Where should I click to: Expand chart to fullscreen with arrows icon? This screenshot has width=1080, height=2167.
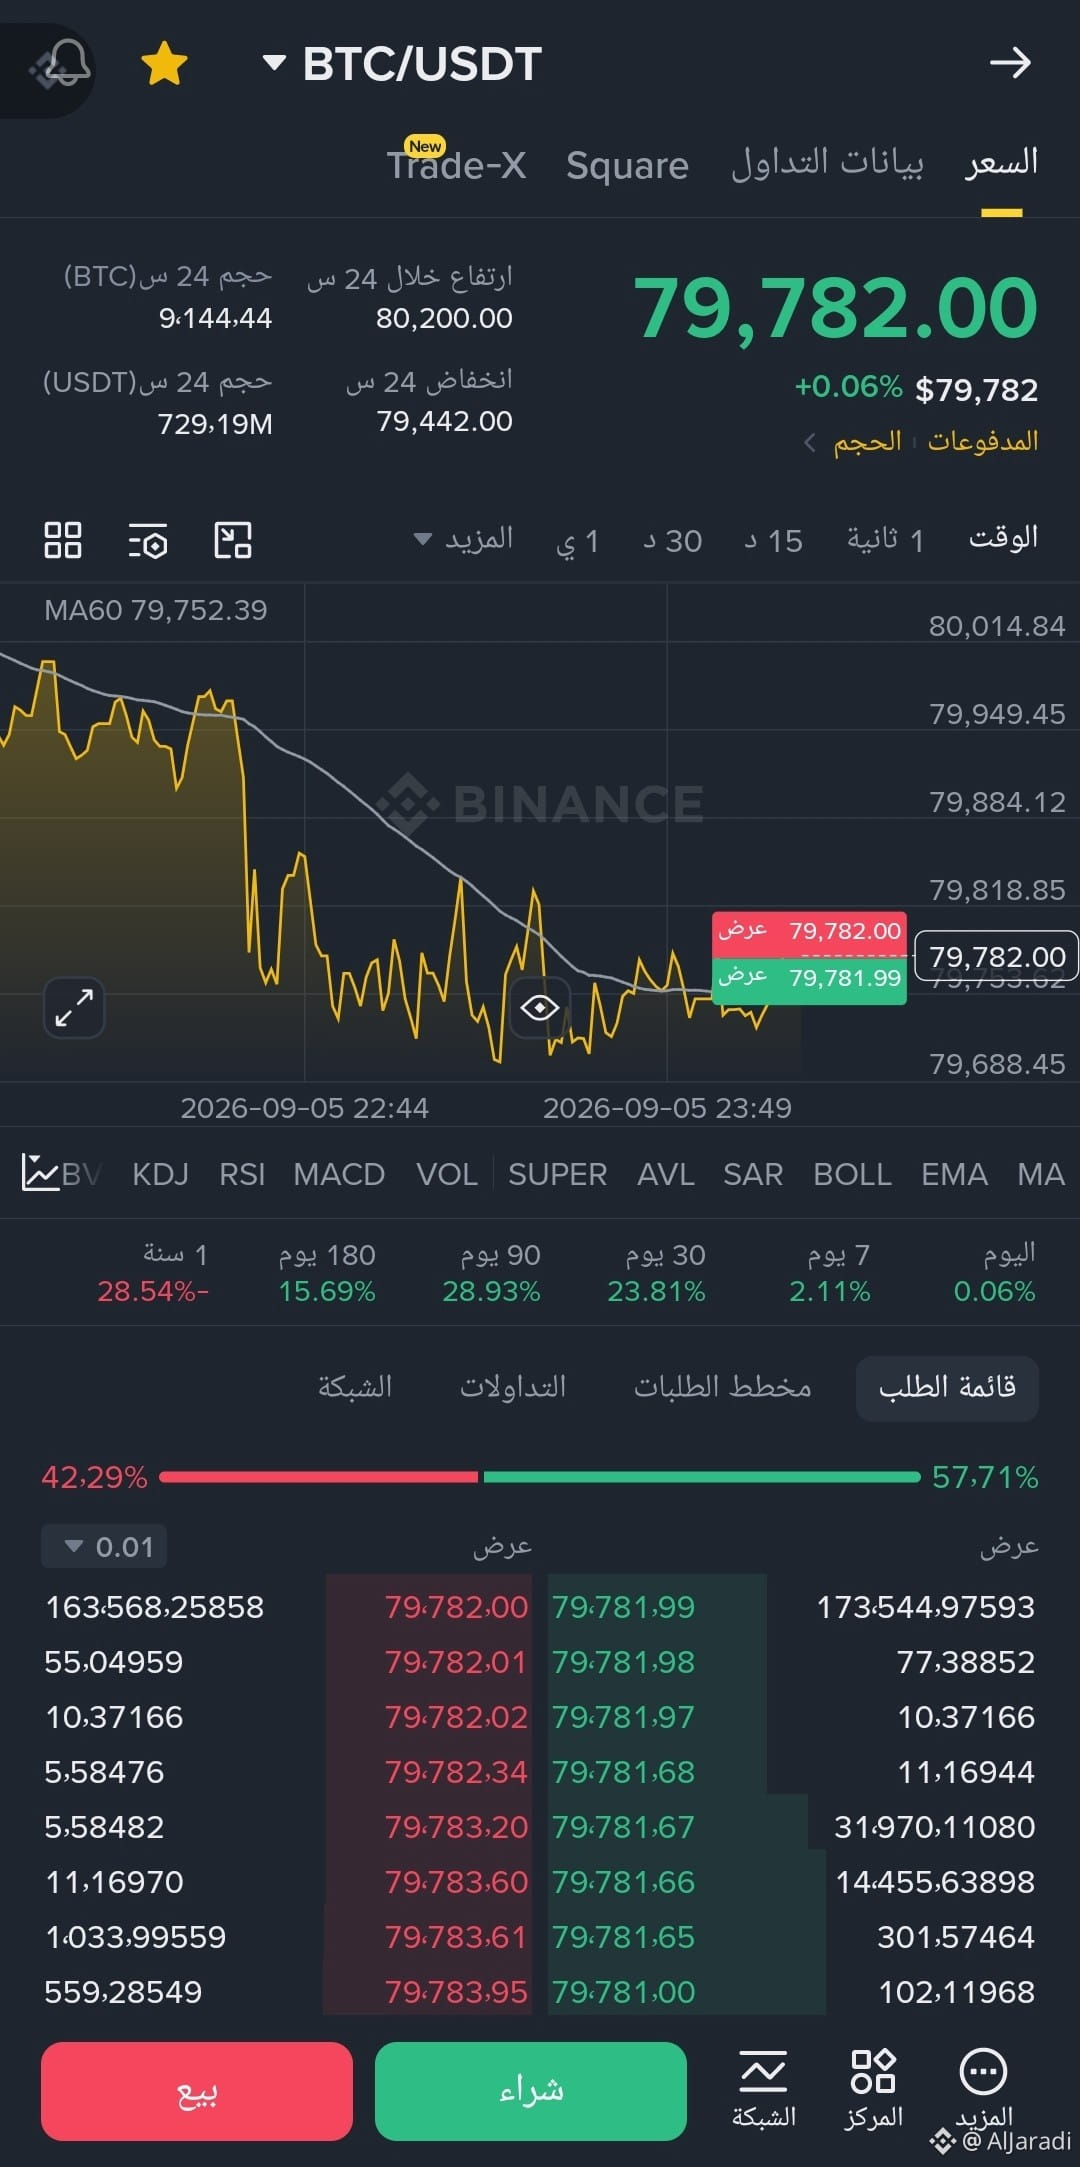(x=74, y=1007)
